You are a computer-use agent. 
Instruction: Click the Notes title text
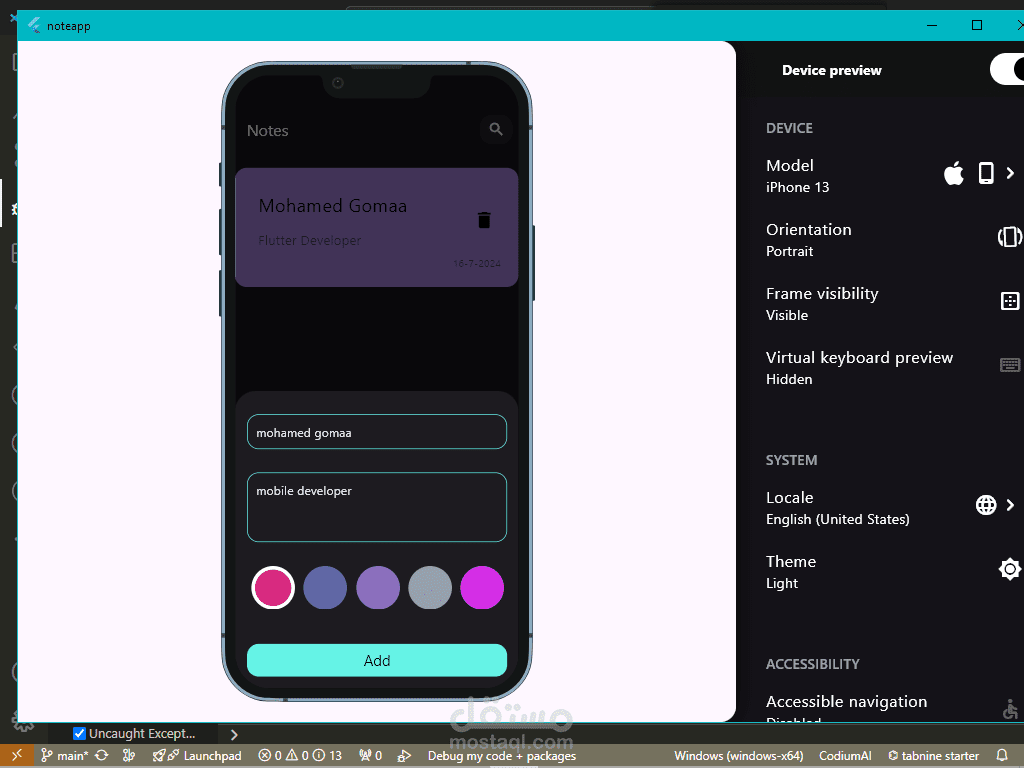pyautogui.click(x=268, y=131)
